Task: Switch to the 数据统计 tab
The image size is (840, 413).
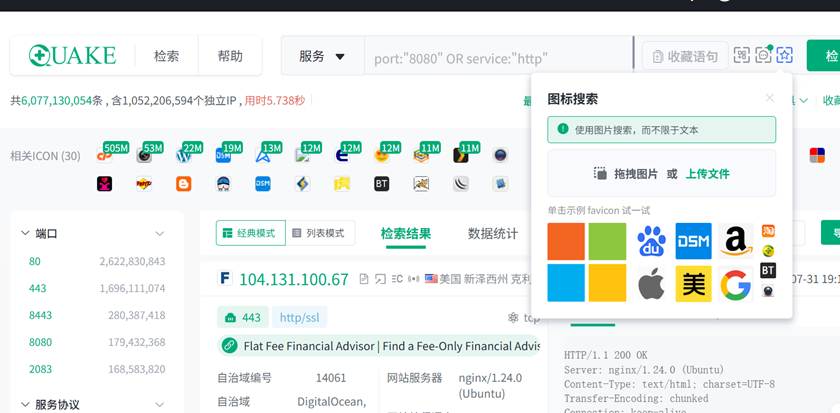Action: pyautogui.click(x=493, y=234)
